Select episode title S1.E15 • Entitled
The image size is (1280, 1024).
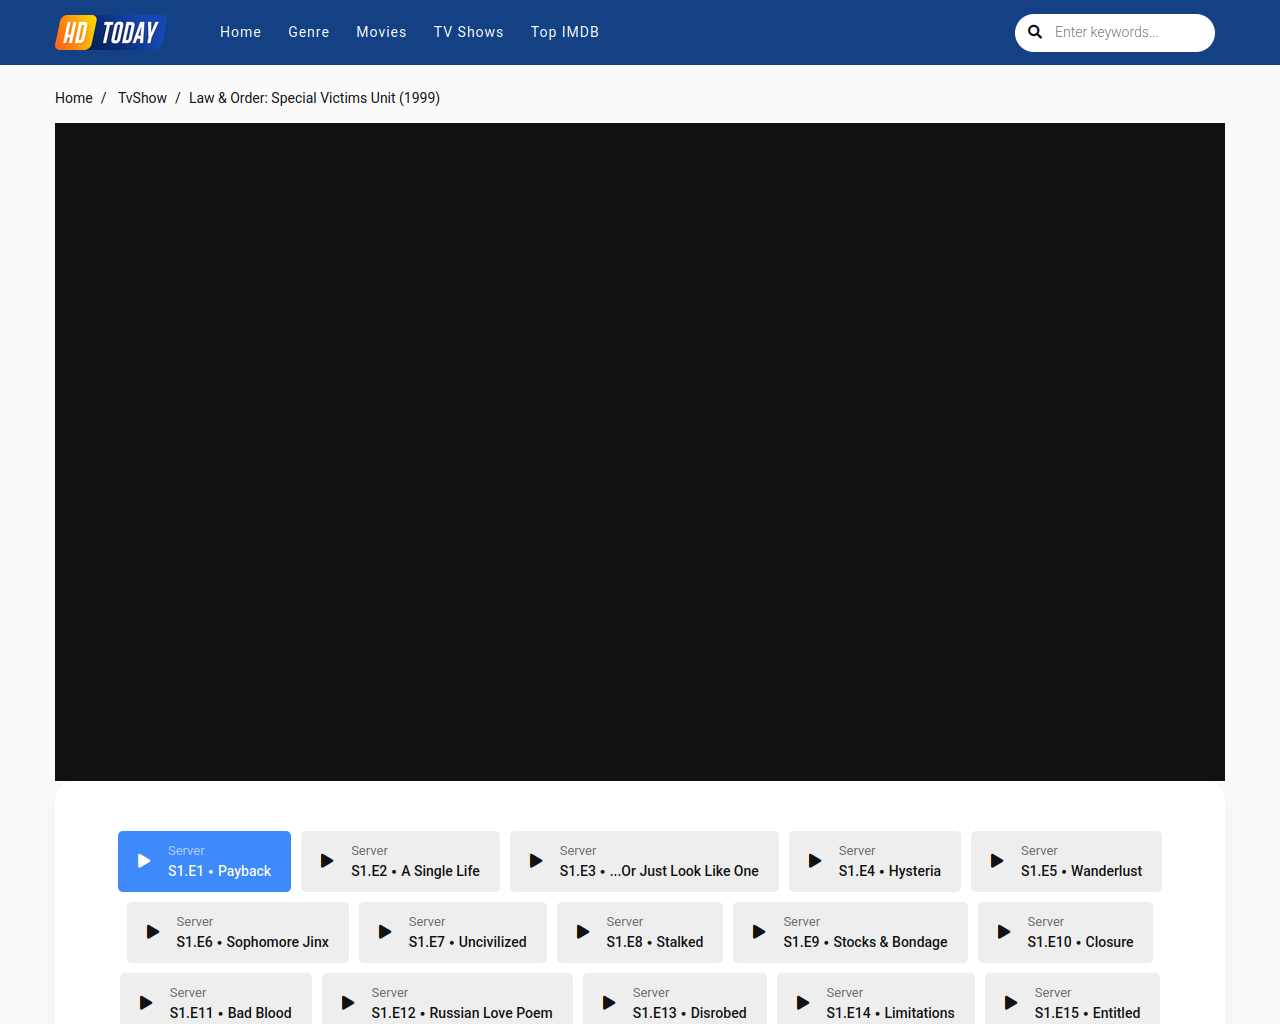[x=1087, y=1013]
